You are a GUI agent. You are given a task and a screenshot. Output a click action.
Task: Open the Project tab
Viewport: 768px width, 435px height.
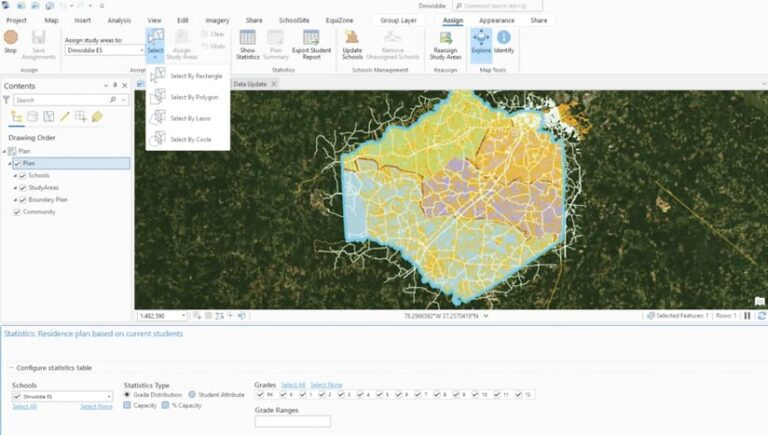click(16, 21)
